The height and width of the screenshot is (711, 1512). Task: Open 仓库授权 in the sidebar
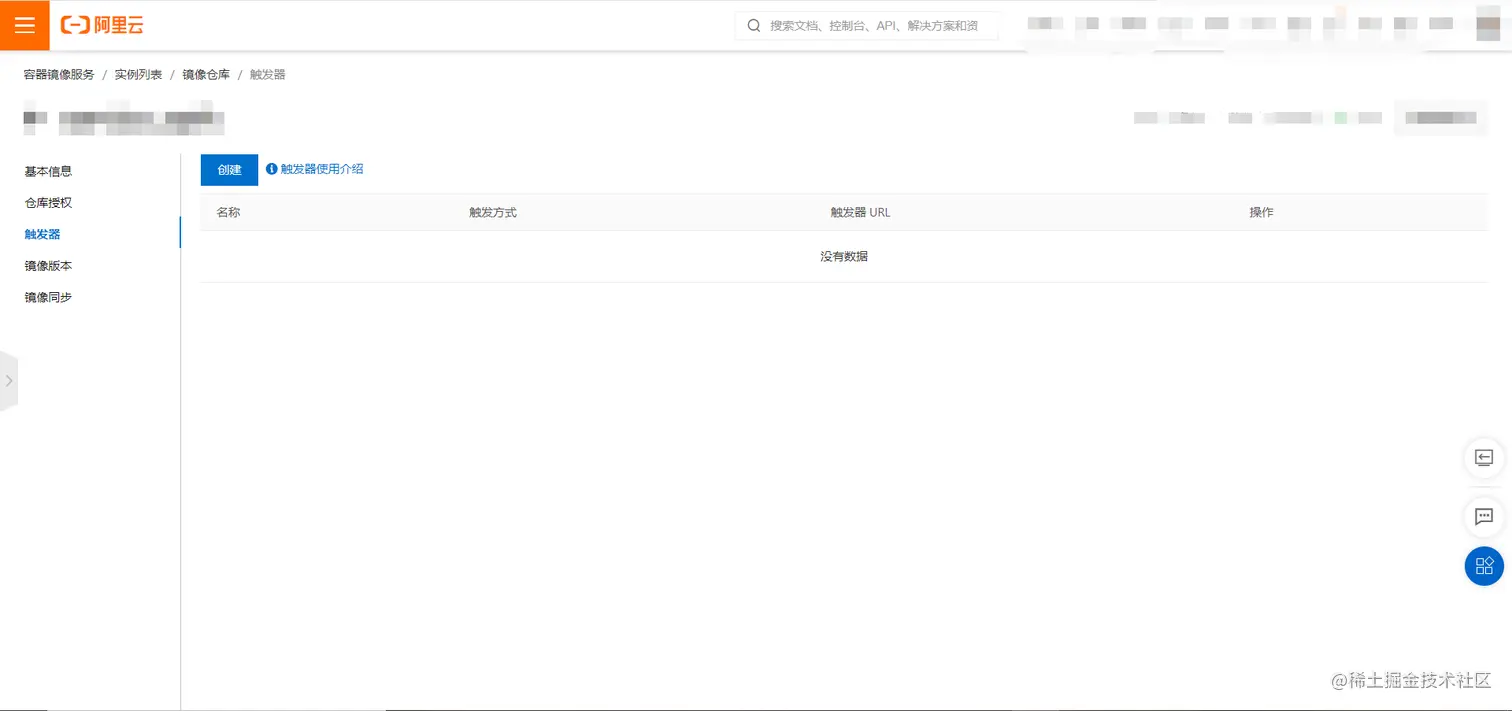pyautogui.click(x=48, y=203)
